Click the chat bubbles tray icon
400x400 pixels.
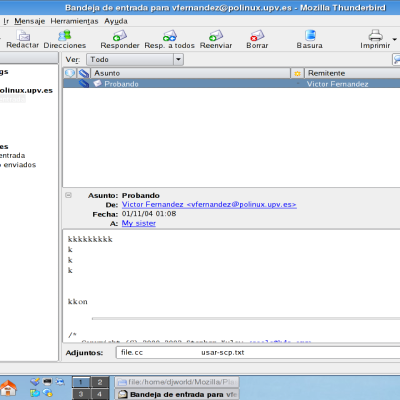pyautogui.click(x=48, y=393)
